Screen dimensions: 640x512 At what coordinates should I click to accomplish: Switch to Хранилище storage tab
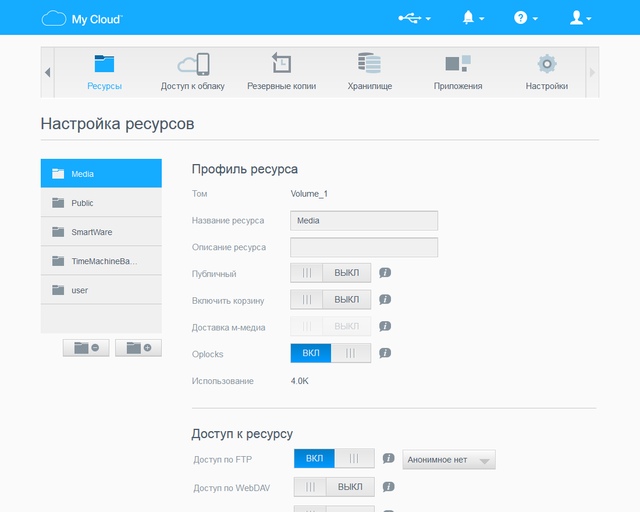click(x=370, y=72)
